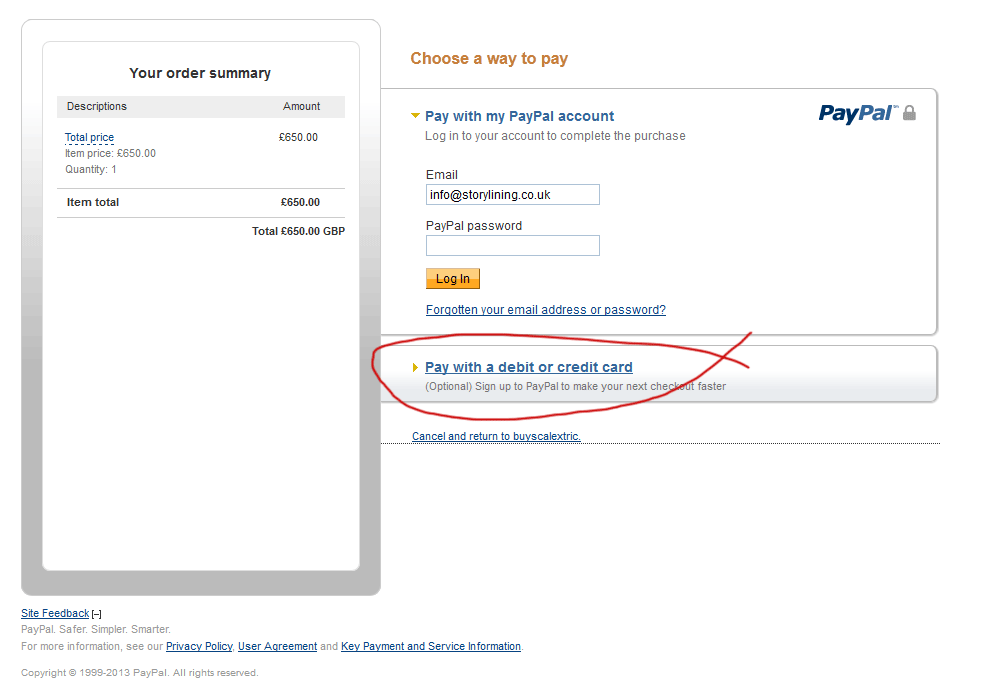This screenshot has height=699, width=987.
Task: Open Forgotten your email address or password link
Action: [x=545, y=310]
